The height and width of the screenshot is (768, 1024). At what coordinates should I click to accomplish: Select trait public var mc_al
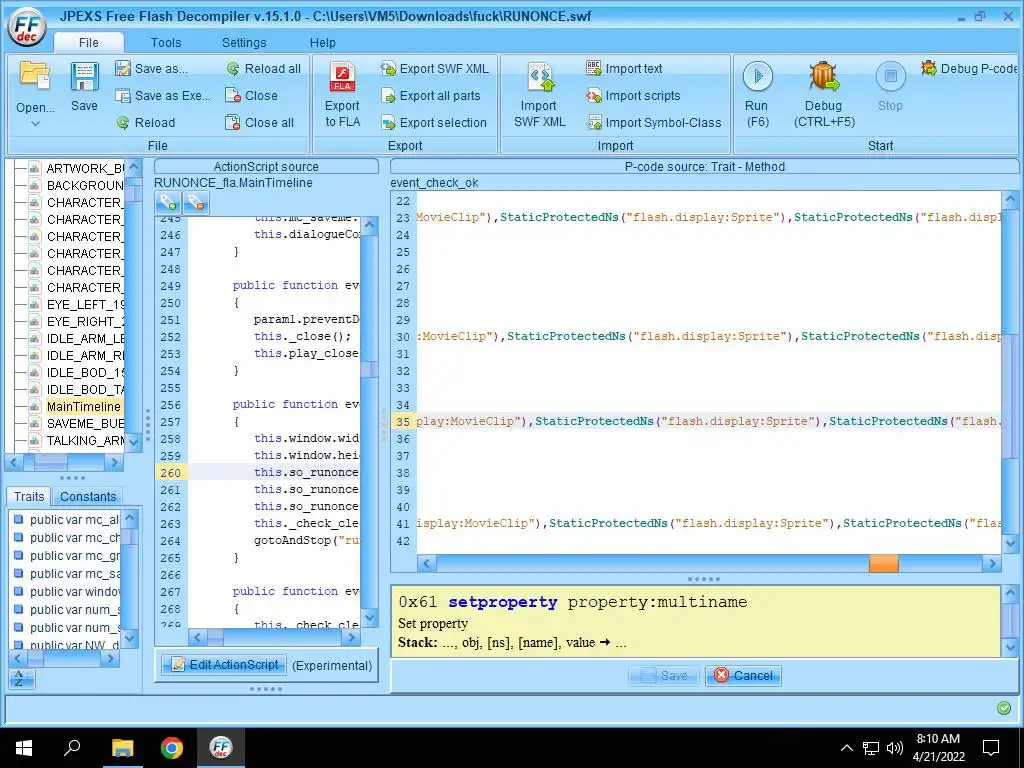tap(67, 520)
